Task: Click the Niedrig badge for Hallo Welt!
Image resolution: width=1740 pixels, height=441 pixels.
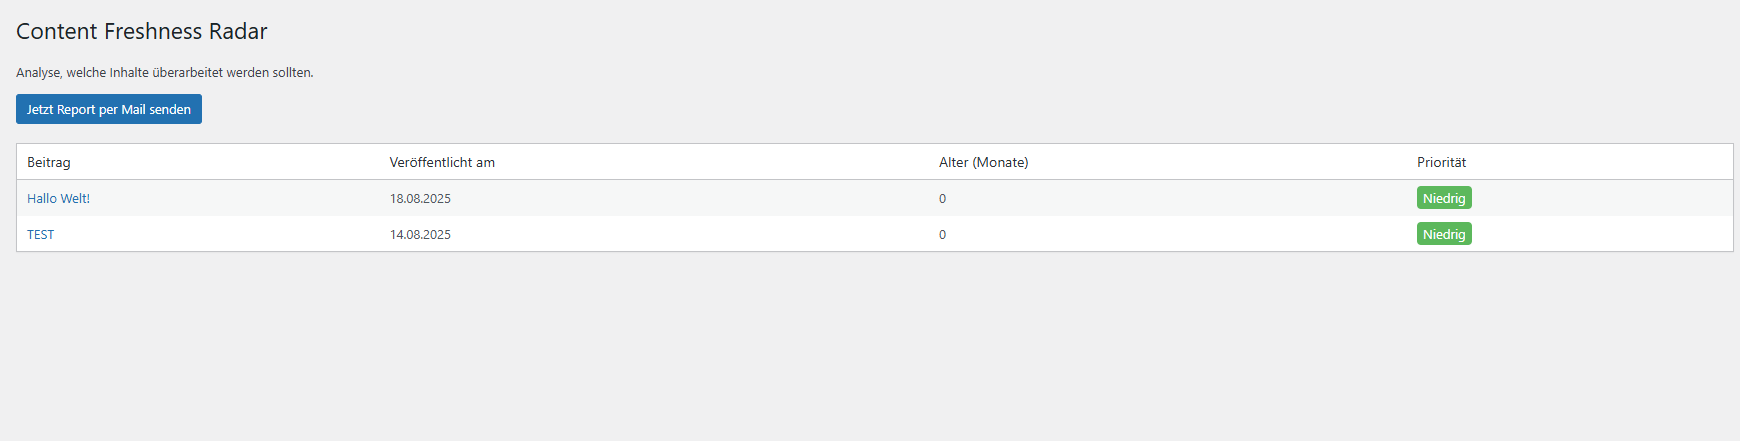Action: point(1444,198)
